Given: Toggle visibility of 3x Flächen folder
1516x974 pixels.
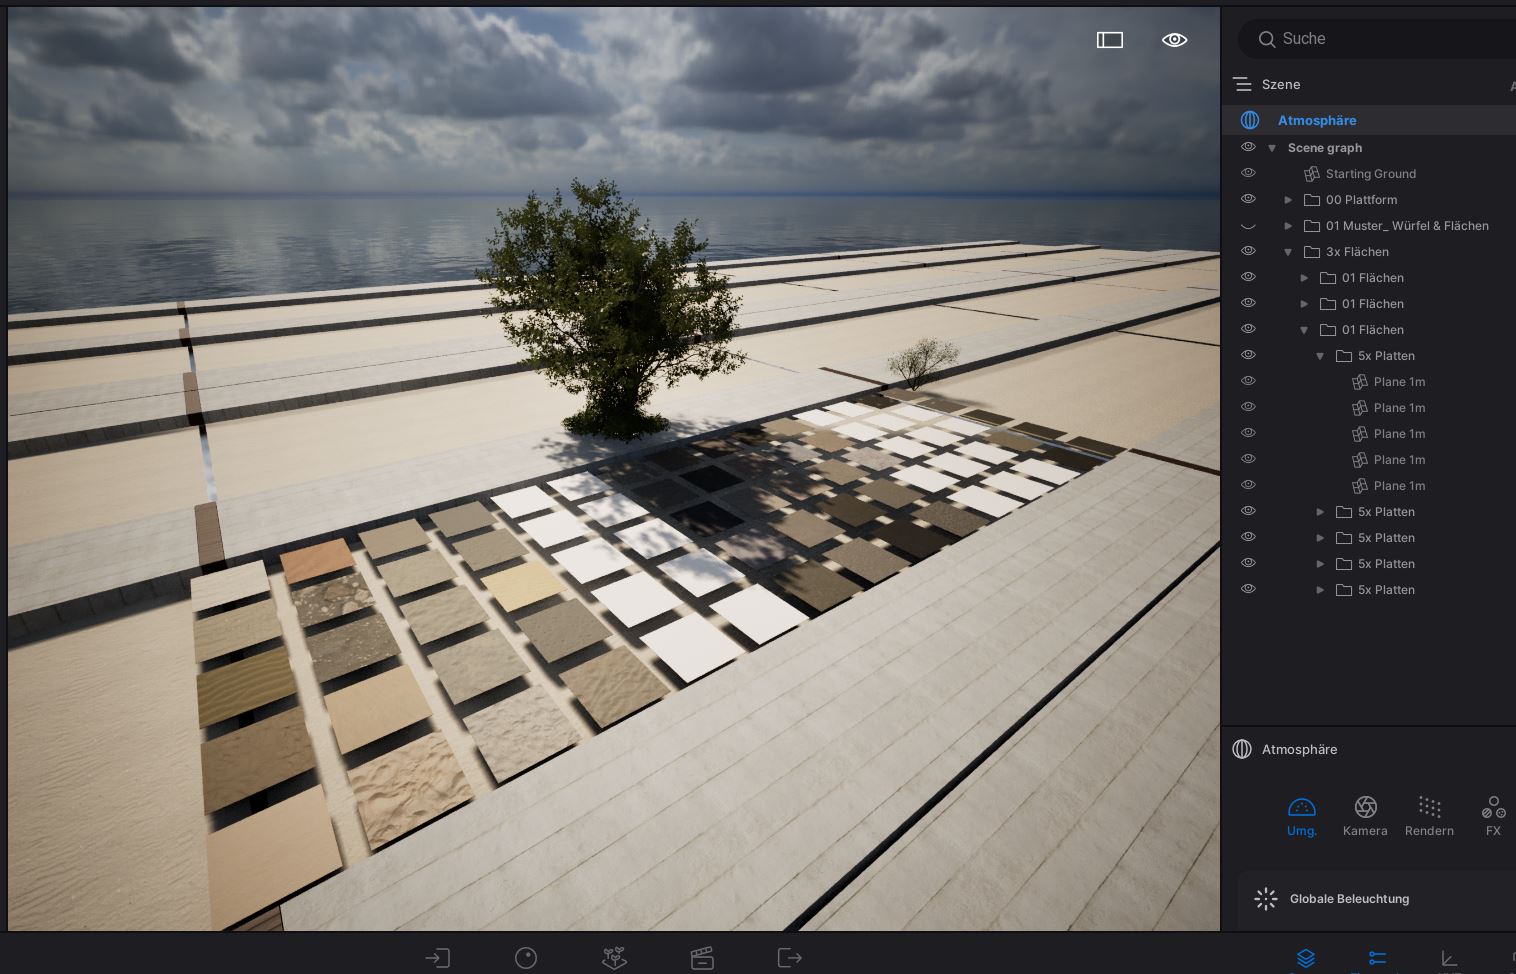Looking at the screenshot, I should (1248, 251).
